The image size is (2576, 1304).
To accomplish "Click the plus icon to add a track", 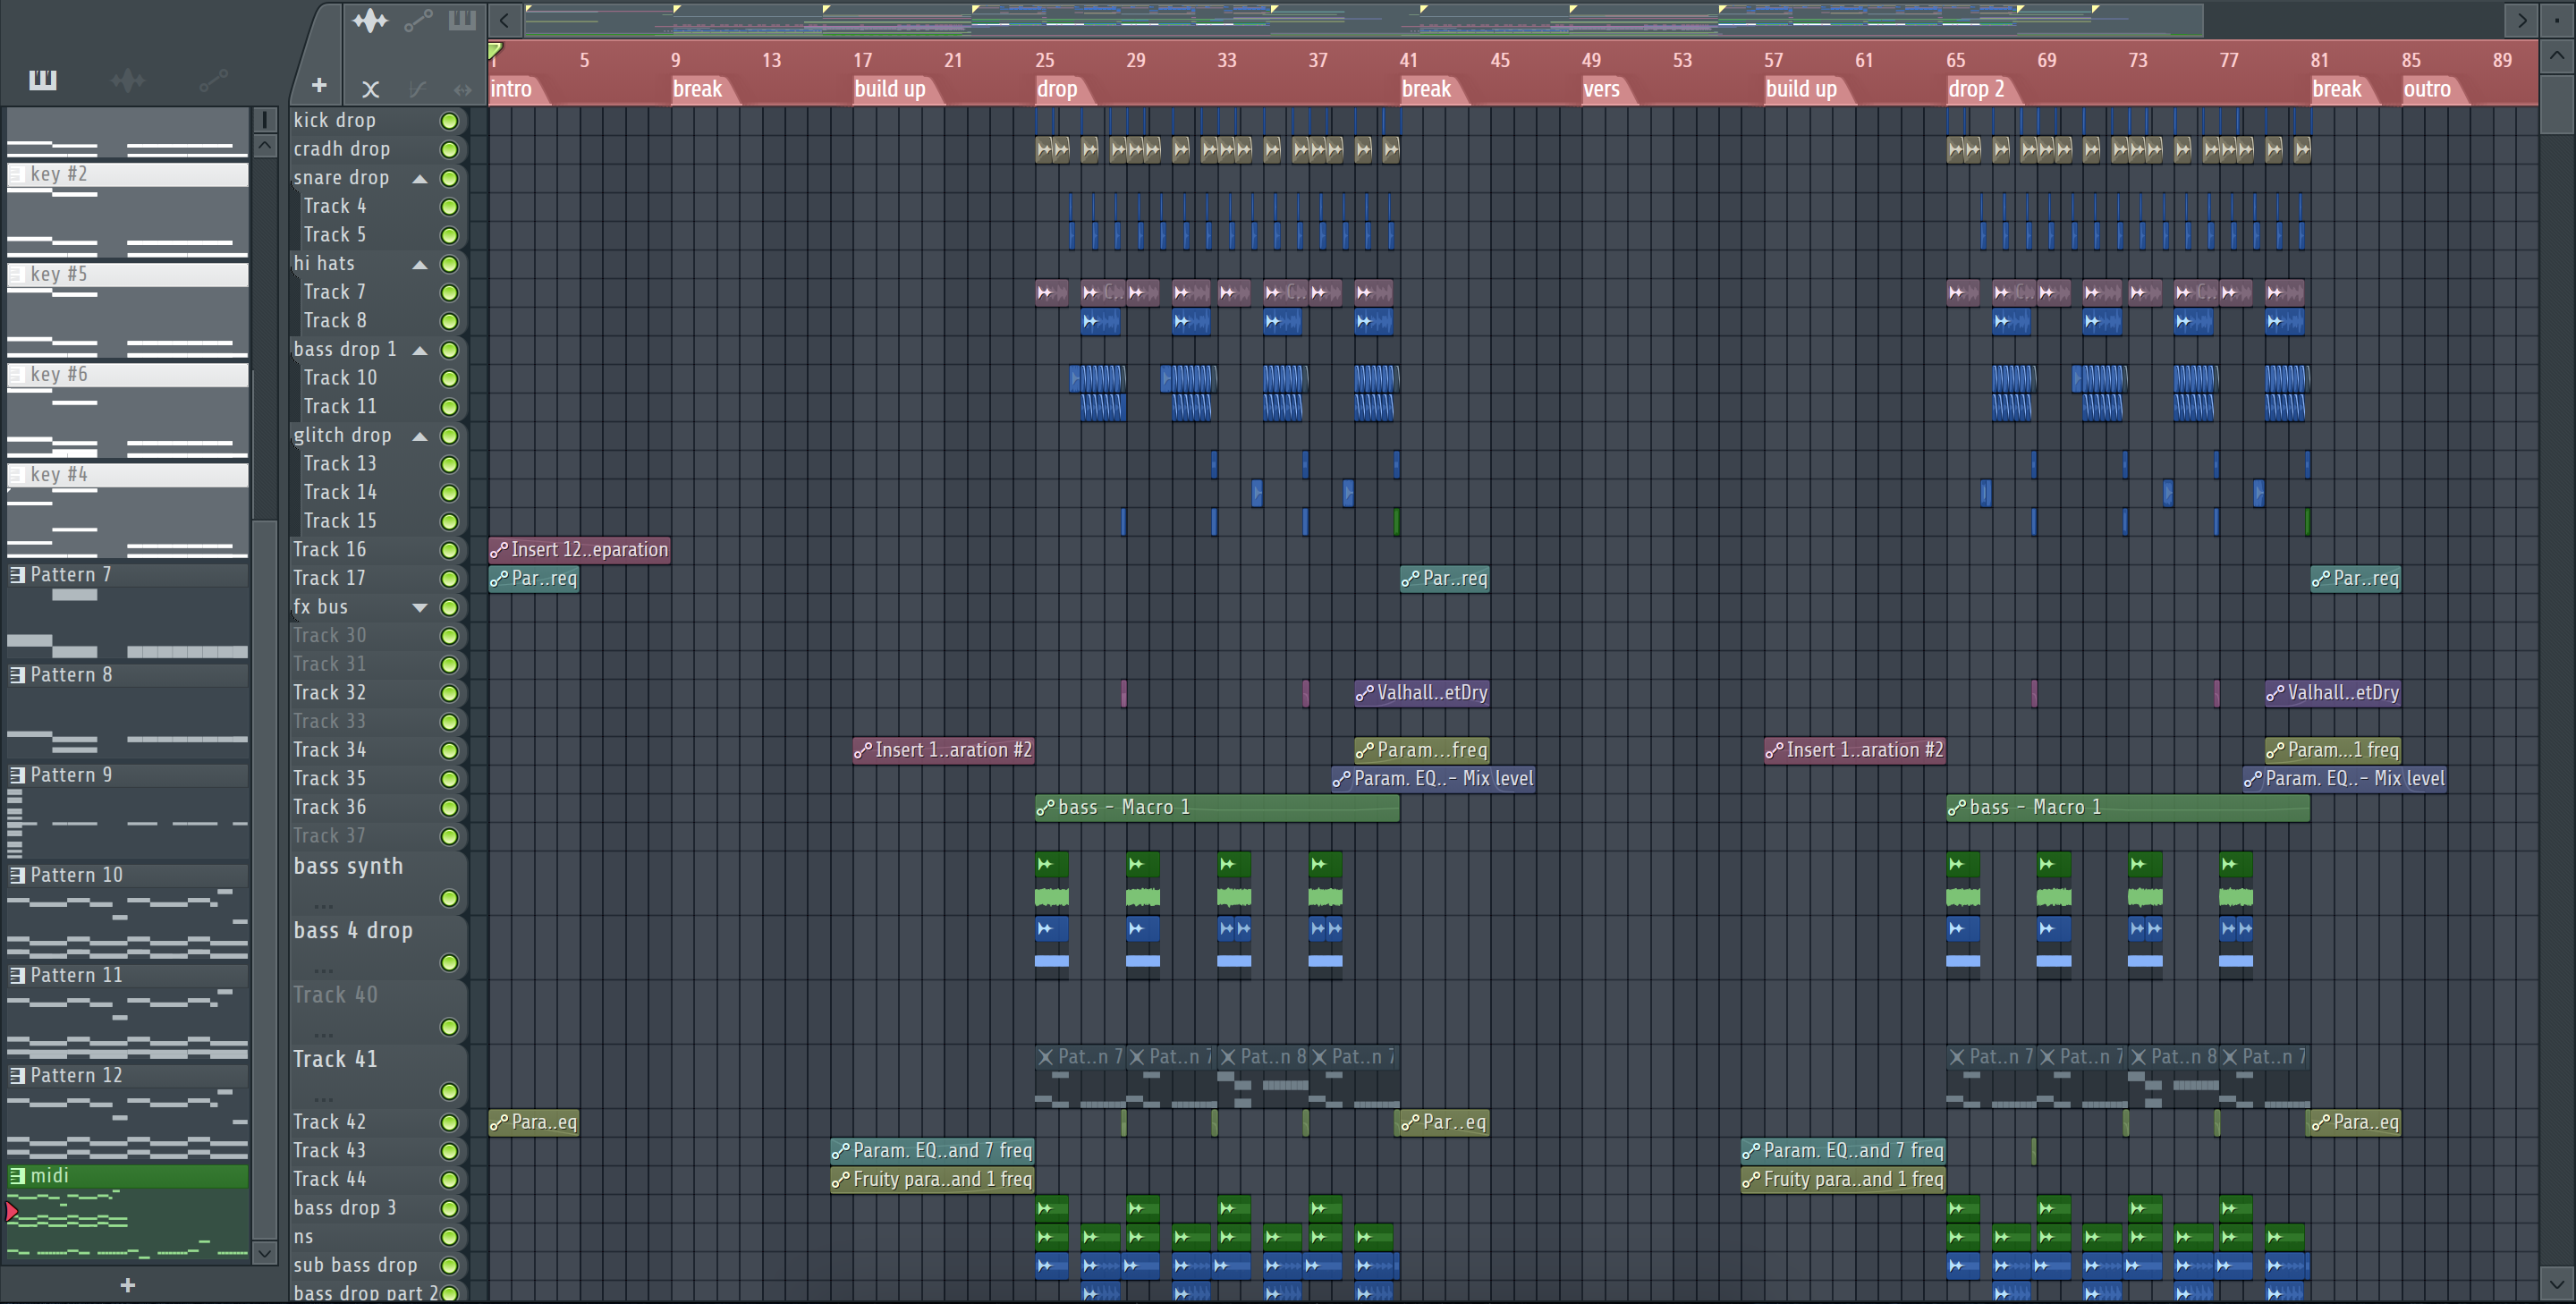I will click(319, 86).
